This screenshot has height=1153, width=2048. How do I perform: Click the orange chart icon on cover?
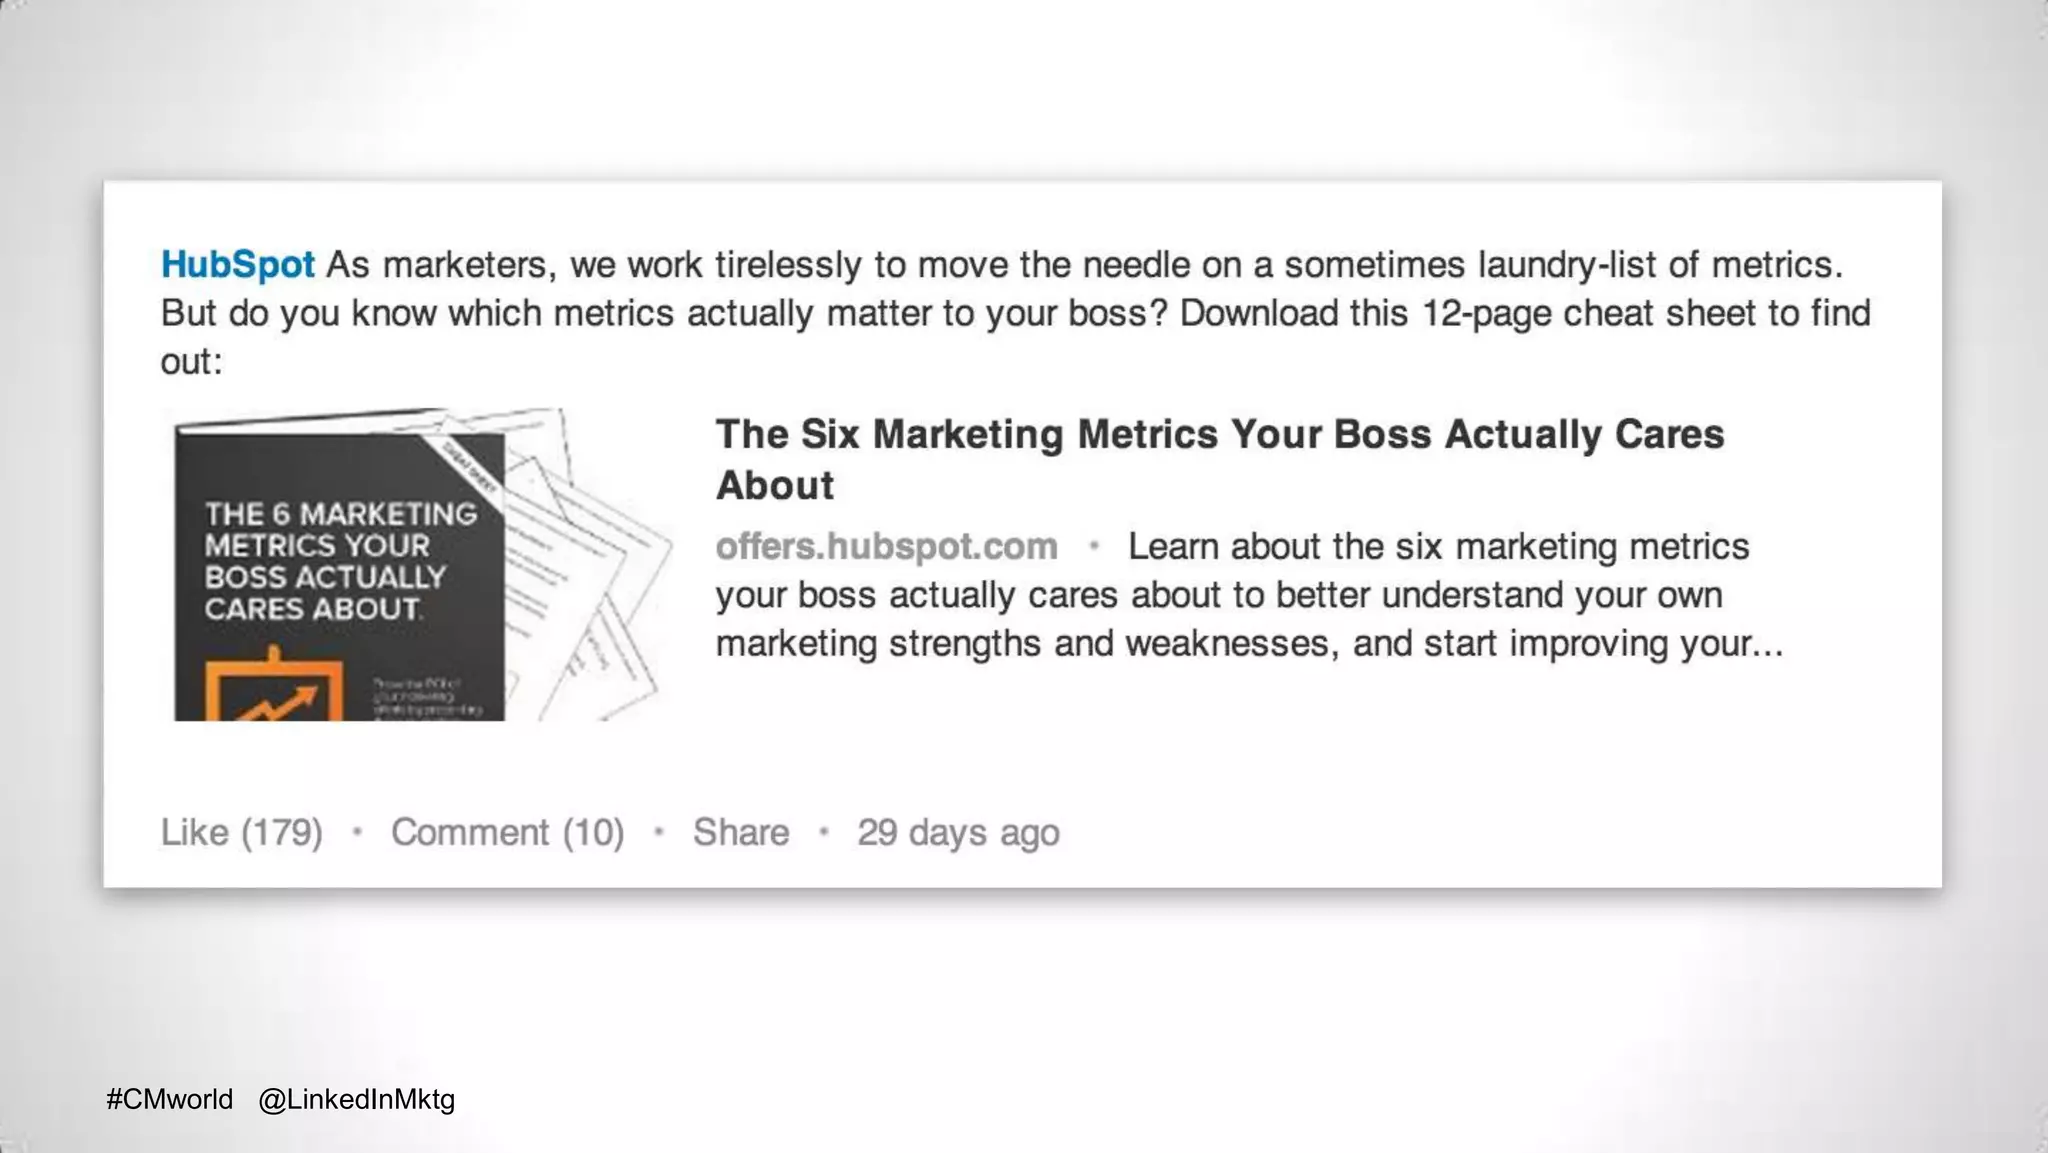(x=275, y=689)
